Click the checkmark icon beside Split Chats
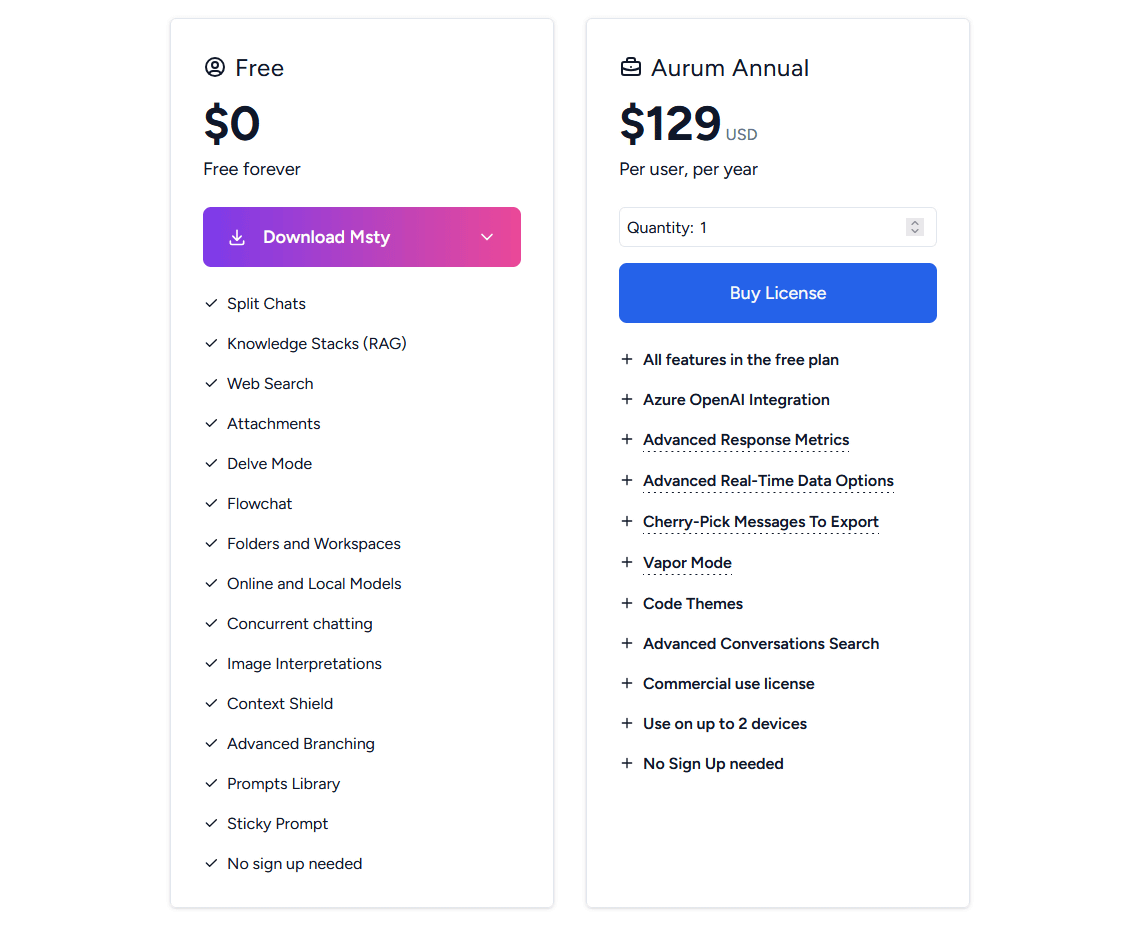Screen dimensions: 1134x934 (x=211, y=303)
